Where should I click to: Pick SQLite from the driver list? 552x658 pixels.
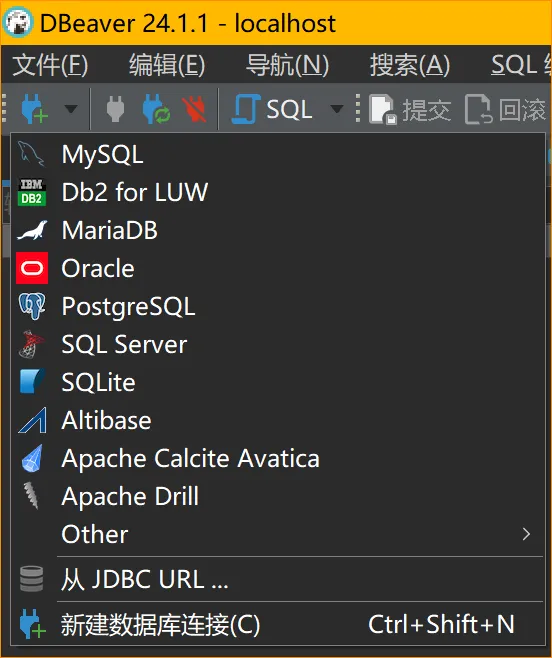pos(277,382)
